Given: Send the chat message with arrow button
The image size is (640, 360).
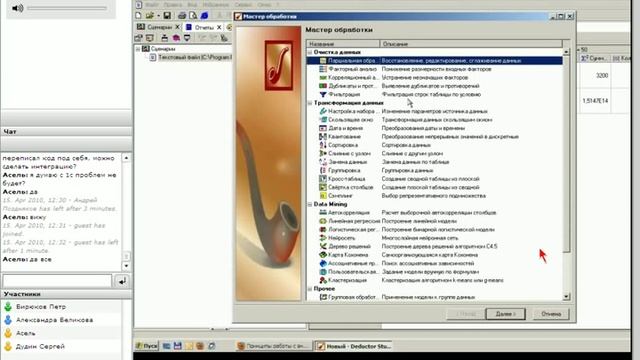Looking at the screenshot, I should tap(122, 281).
